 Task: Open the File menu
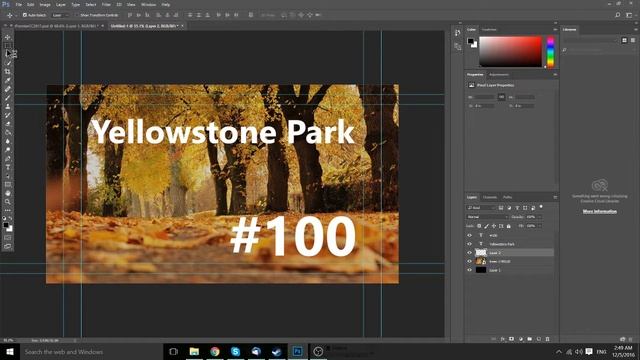click(18, 4)
